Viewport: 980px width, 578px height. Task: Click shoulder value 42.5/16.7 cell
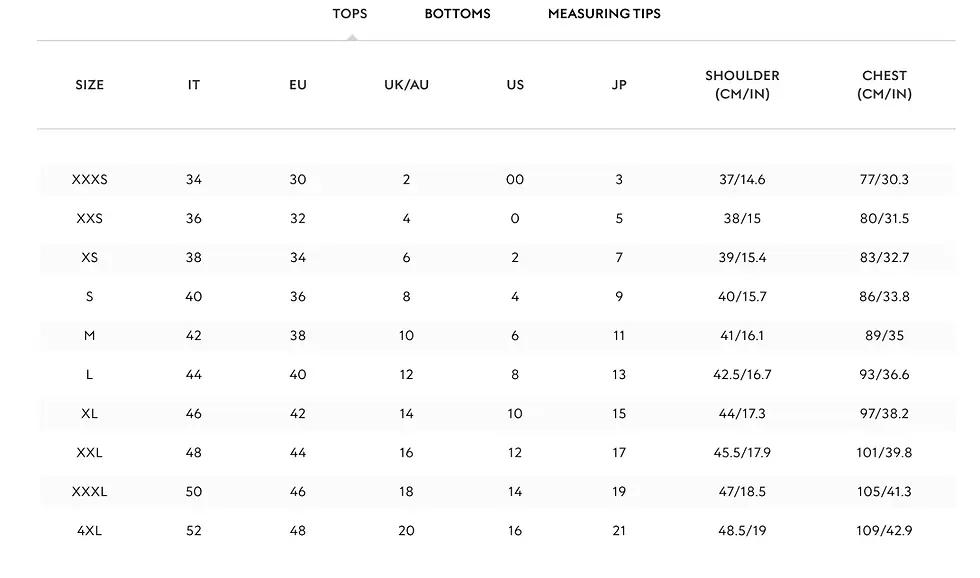point(742,375)
